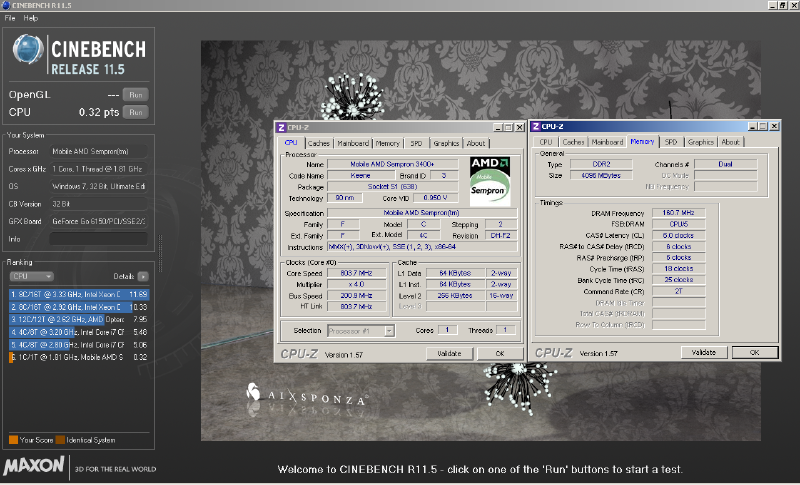The height and width of the screenshot is (485, 800).
Task: Switch to Graphics tab in right CPU-Z window
Action: pyautogui.click(x=701, y=142)
